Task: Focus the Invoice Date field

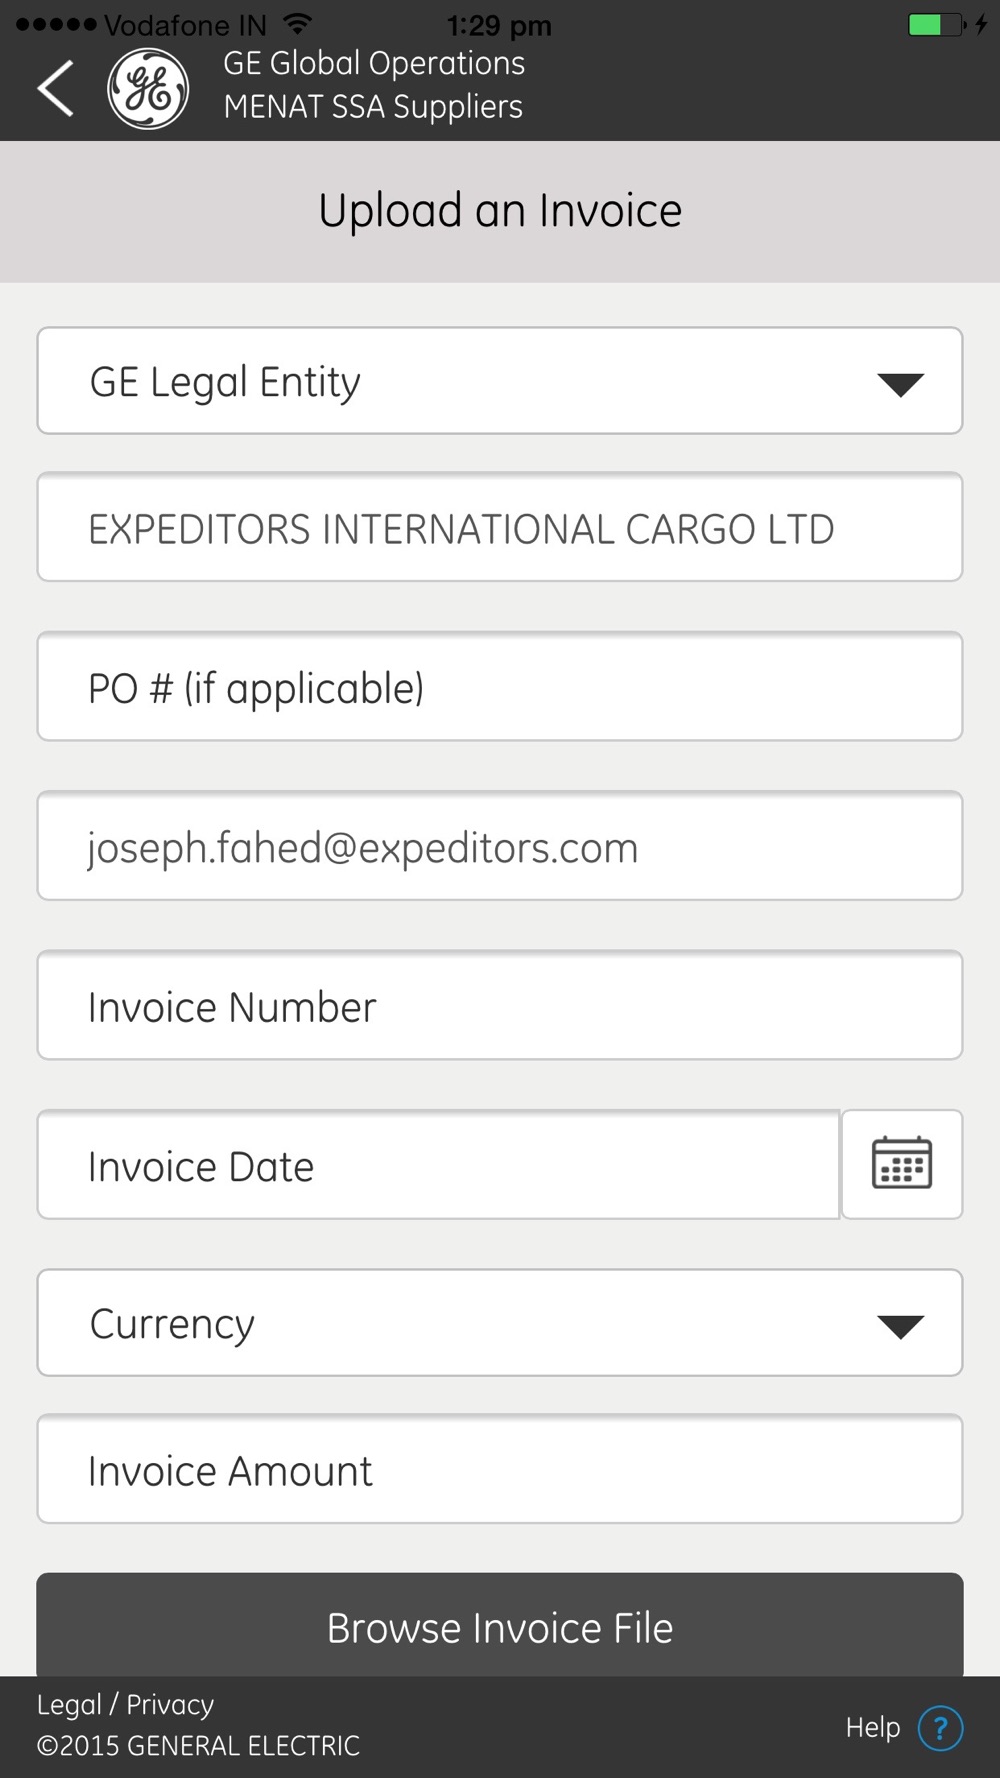Action: (438, 1164)
